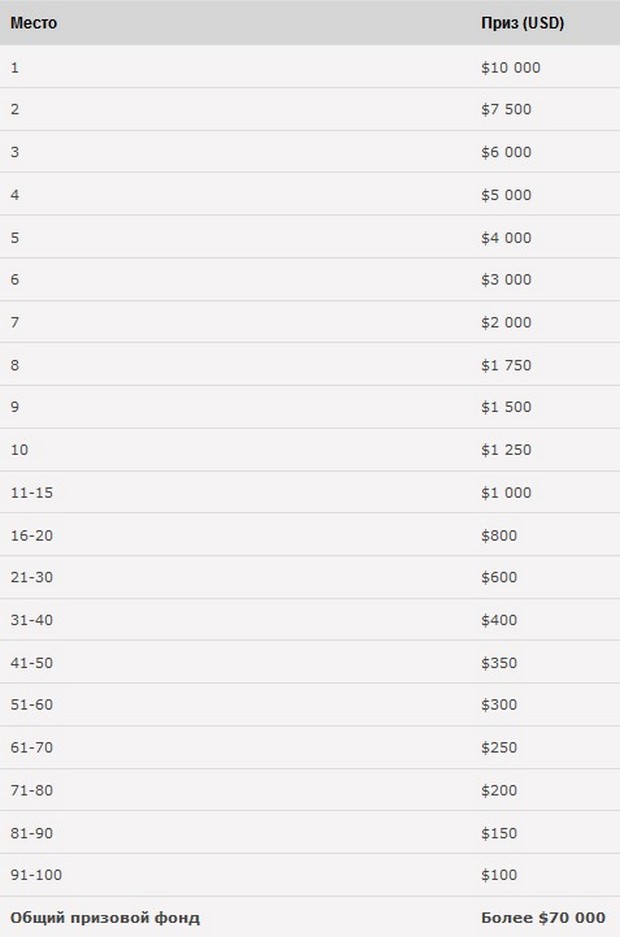This screenshot has height=937, width=620.
Task: Click the $1 750 prize amount
Action: pos(506,365)
